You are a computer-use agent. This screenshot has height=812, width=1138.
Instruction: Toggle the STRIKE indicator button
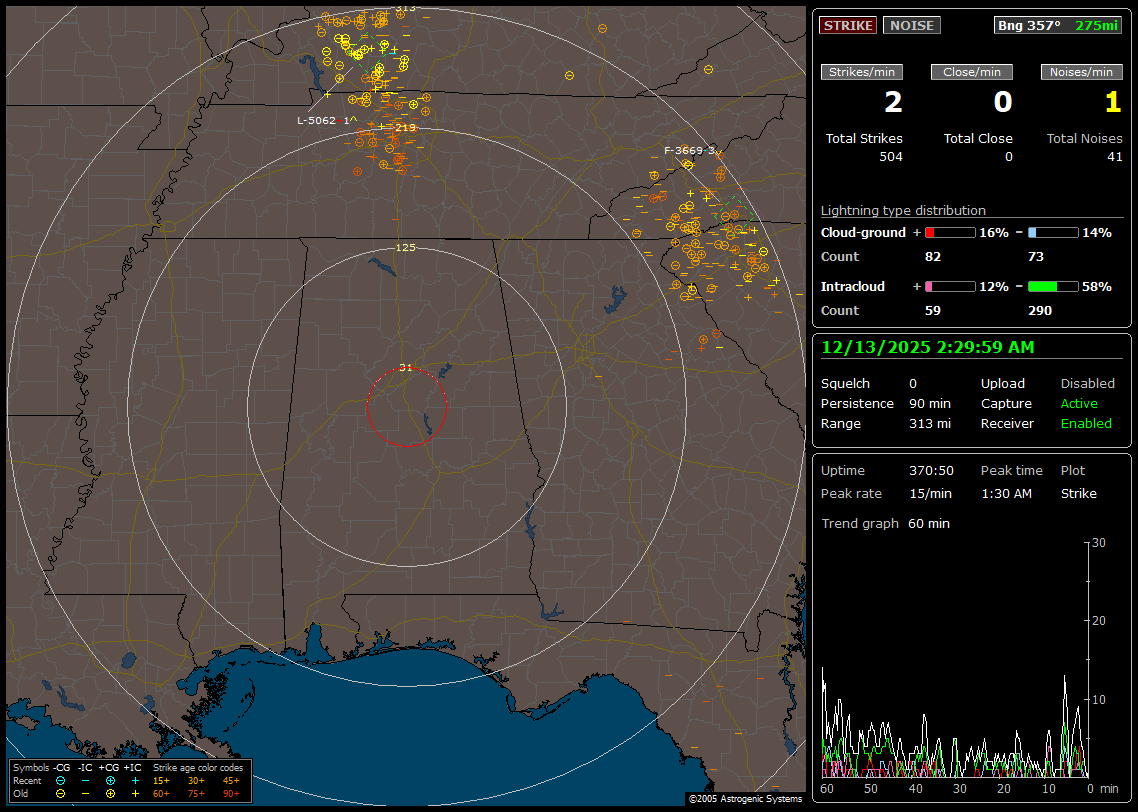click(x=848, y=25)
